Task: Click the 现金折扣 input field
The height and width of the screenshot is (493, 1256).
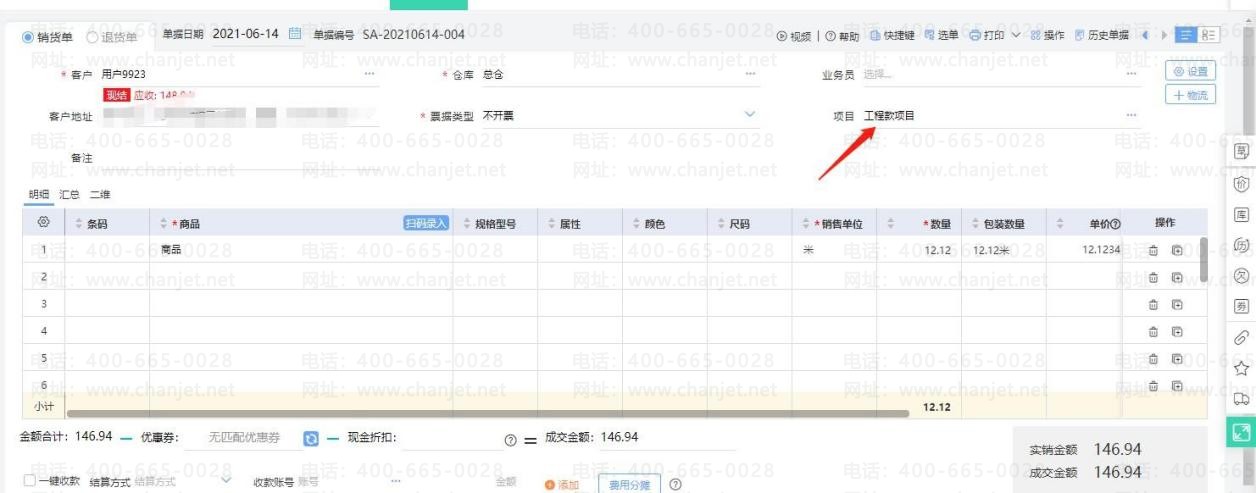Action: click(450, 438)
